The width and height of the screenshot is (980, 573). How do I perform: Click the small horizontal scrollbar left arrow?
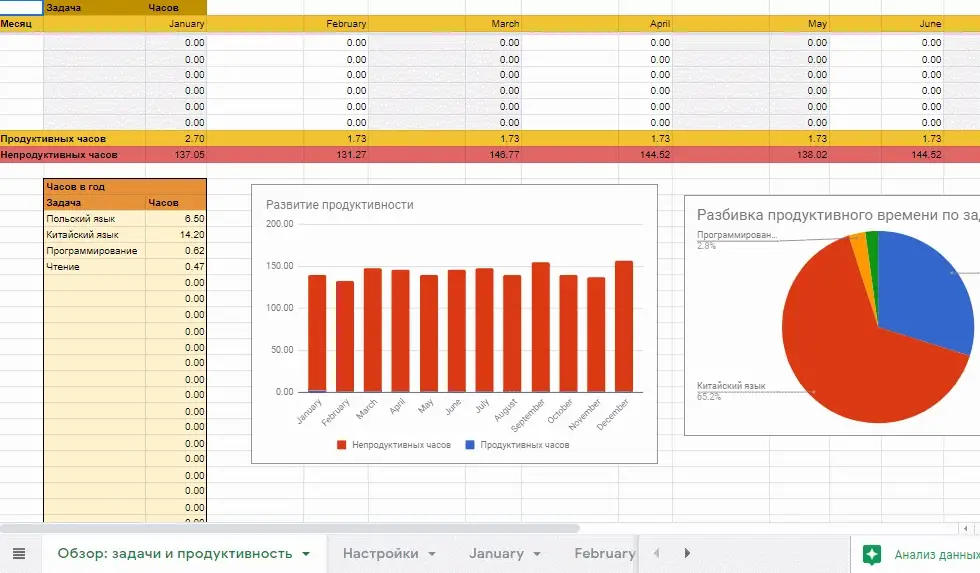pyautogui.click(x=966, y=529)
